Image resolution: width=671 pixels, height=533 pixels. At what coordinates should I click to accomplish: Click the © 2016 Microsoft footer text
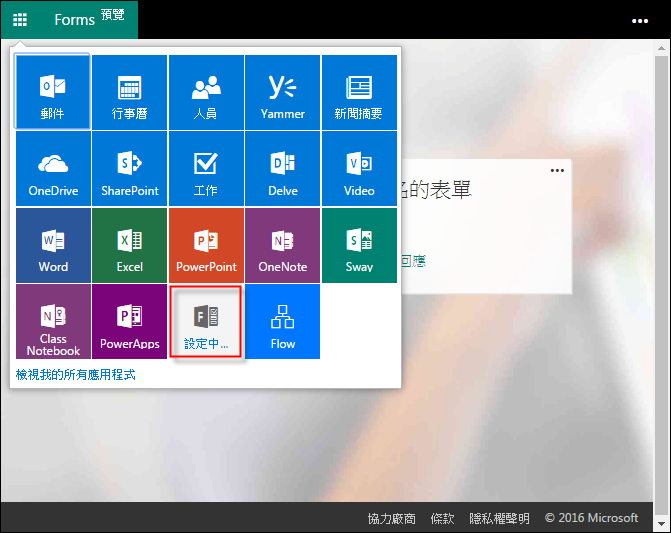pyautogui.click(x=591, y=518)
